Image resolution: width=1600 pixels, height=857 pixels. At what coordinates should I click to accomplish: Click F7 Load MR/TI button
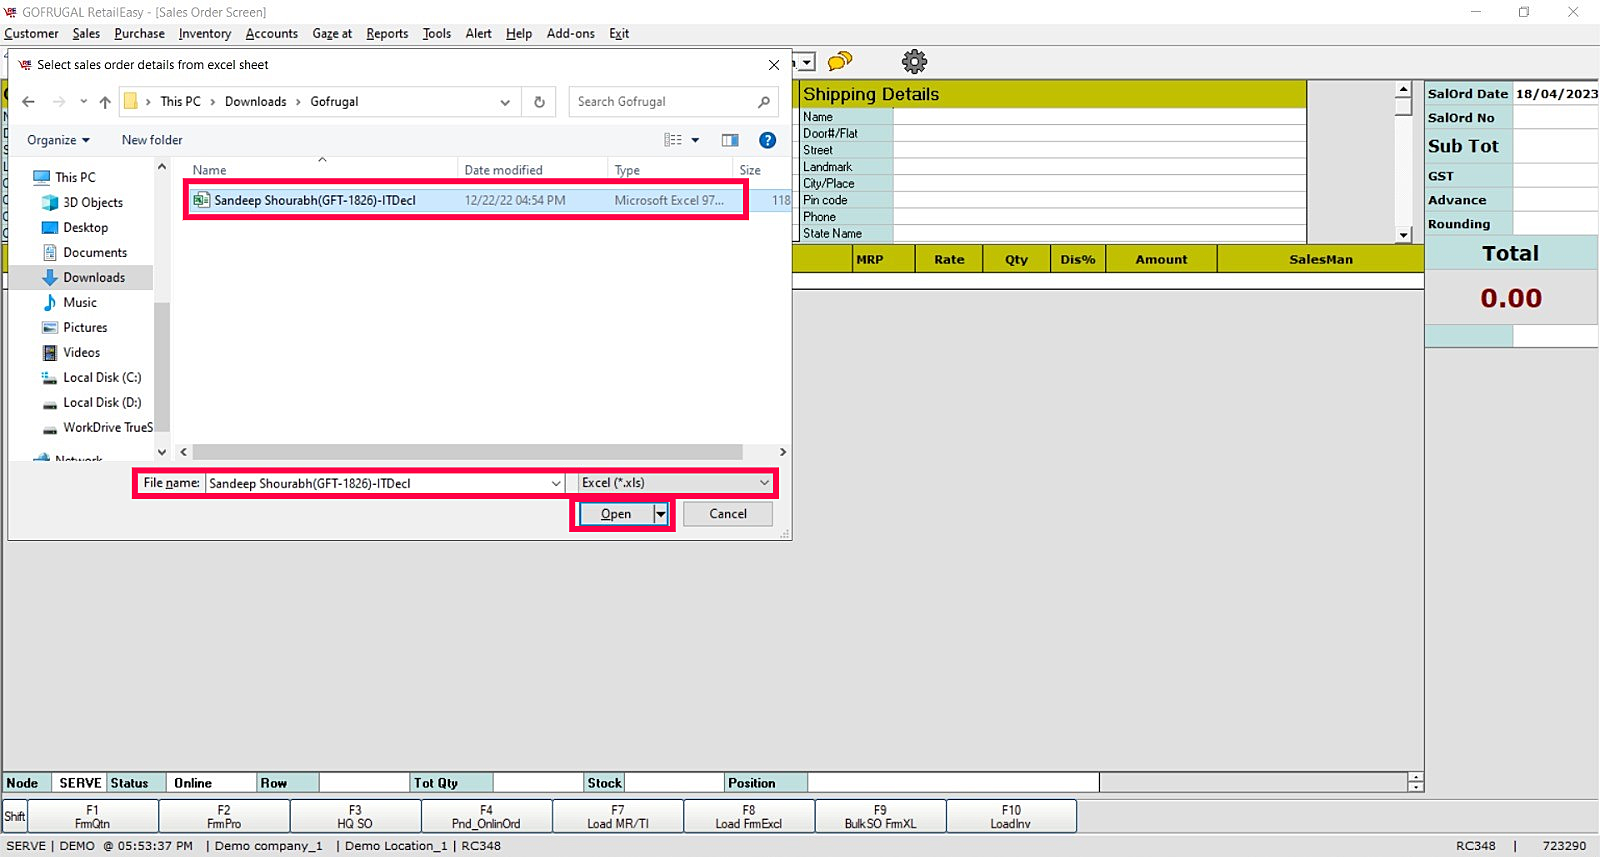[618, 816]
